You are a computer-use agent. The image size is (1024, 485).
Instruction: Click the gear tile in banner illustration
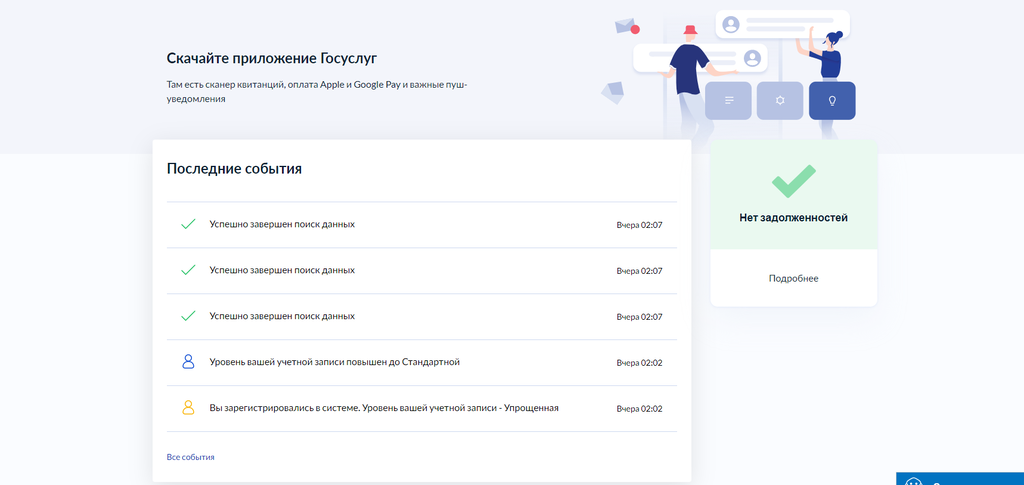pos(780,101)
